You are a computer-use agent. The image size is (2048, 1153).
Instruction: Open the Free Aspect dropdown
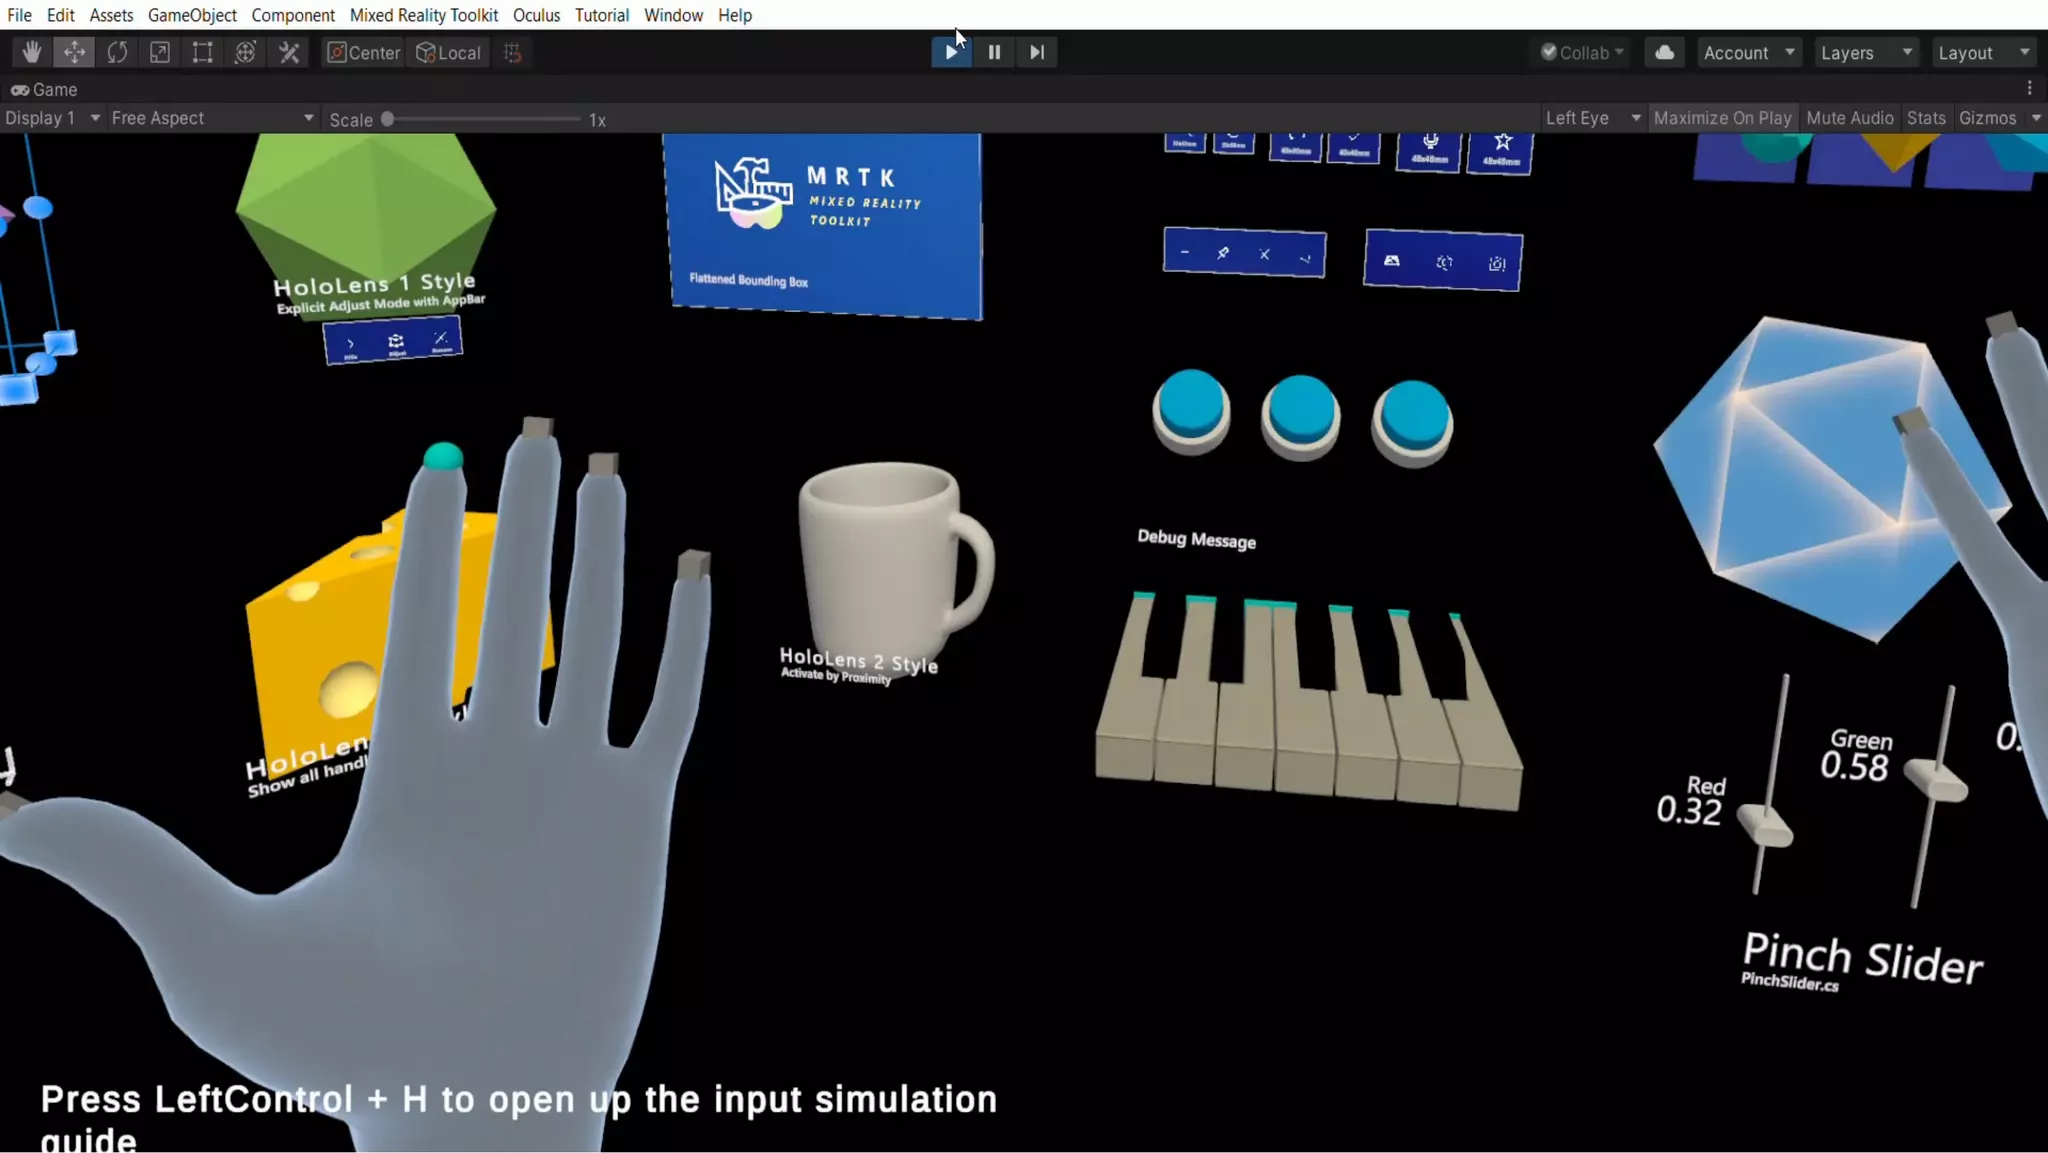(212, 118)
